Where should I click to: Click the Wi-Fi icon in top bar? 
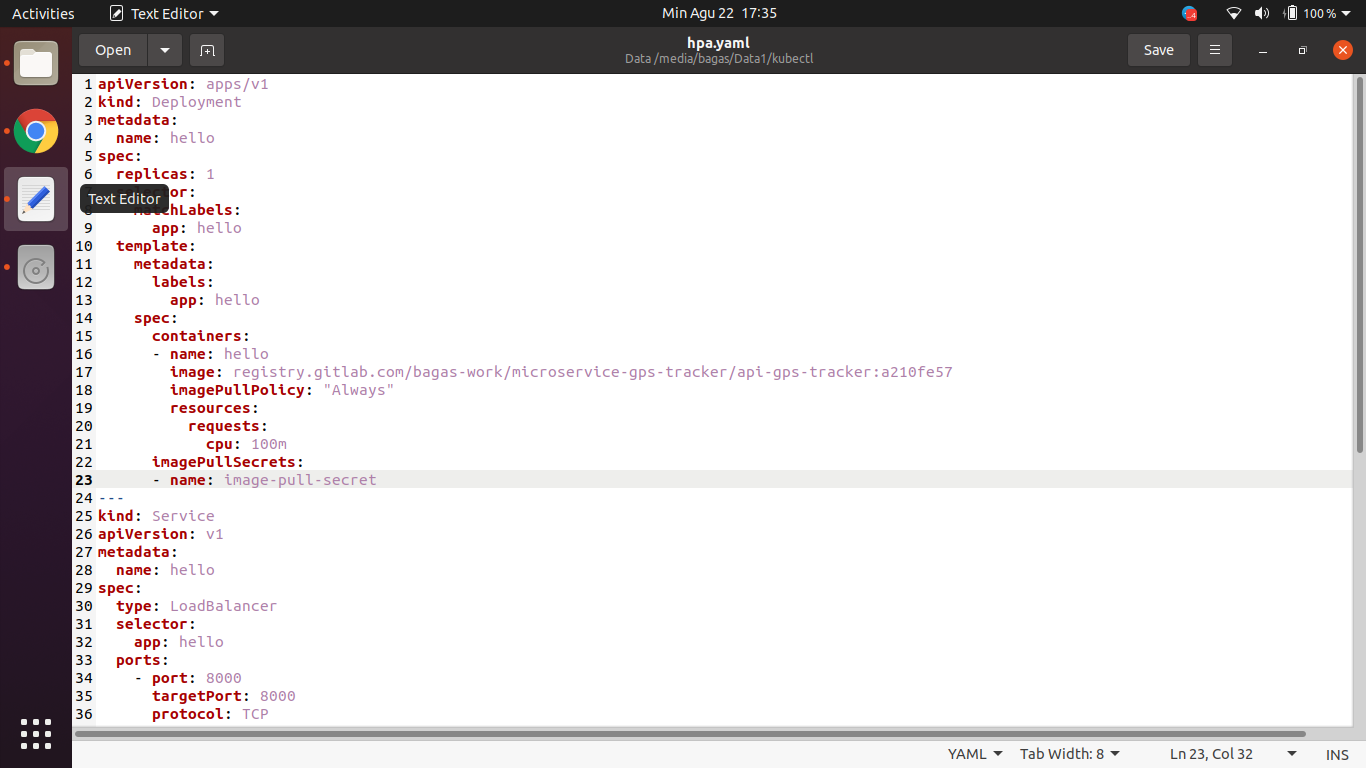1233,13
